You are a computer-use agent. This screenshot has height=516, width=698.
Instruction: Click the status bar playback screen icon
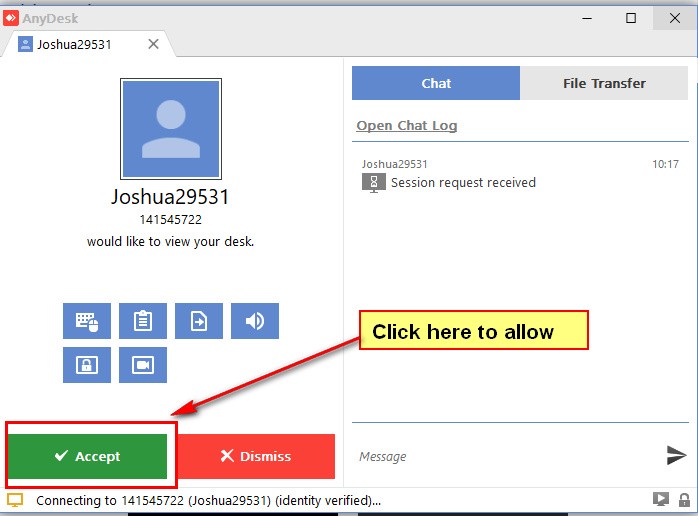pos(661,499)
